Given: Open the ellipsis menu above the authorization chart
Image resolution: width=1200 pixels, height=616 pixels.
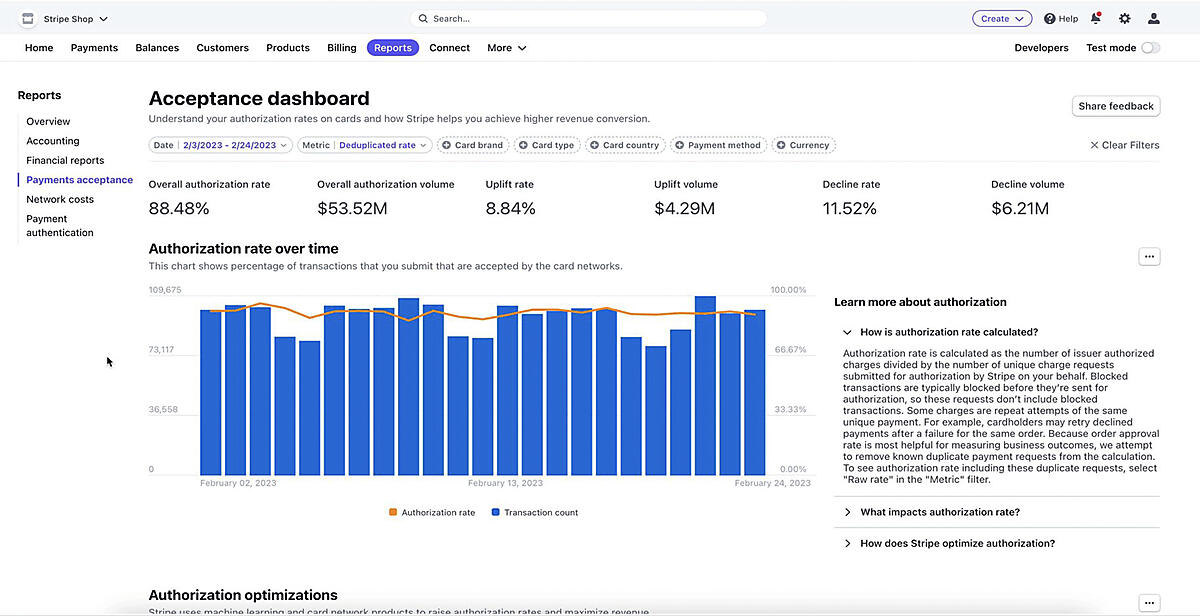Looking at the screenshot, I should click(x=1149, y=257).
